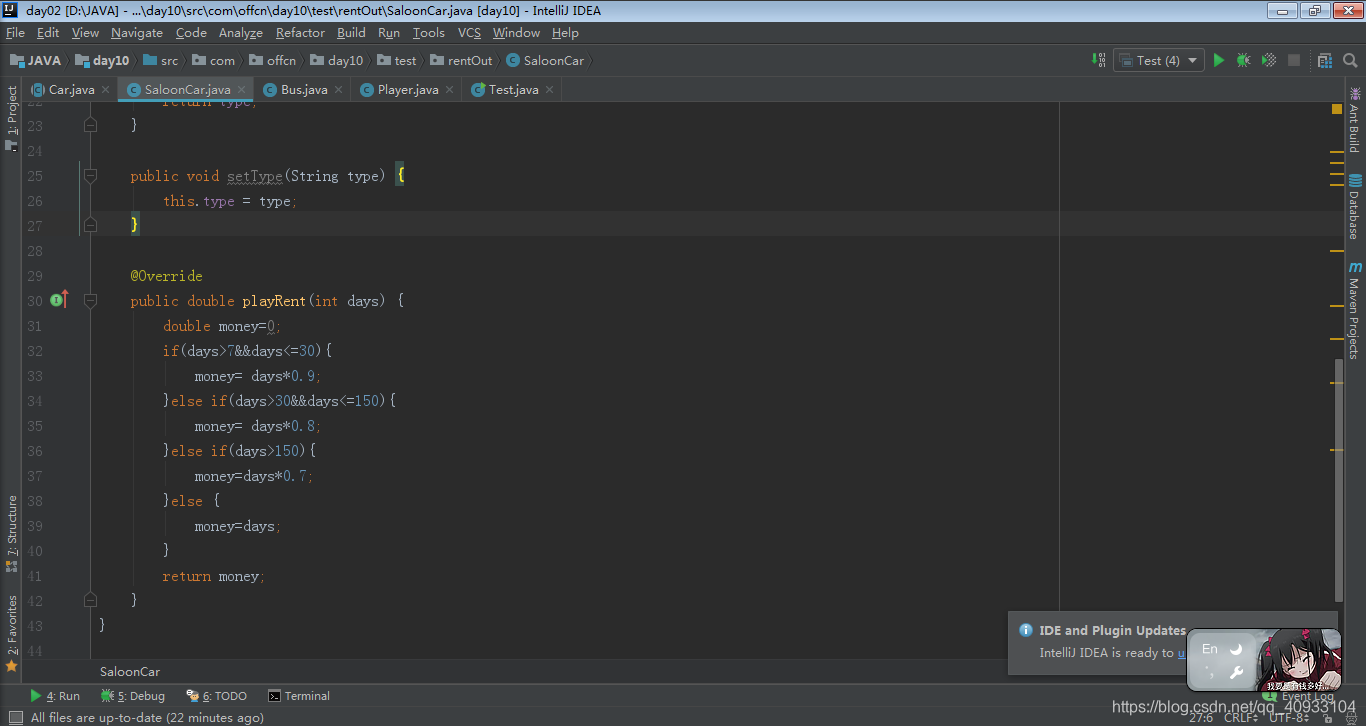Open the 4: Run tool window
The width and height of the screenshot is (1366, 726).
[x=55, y=696]
